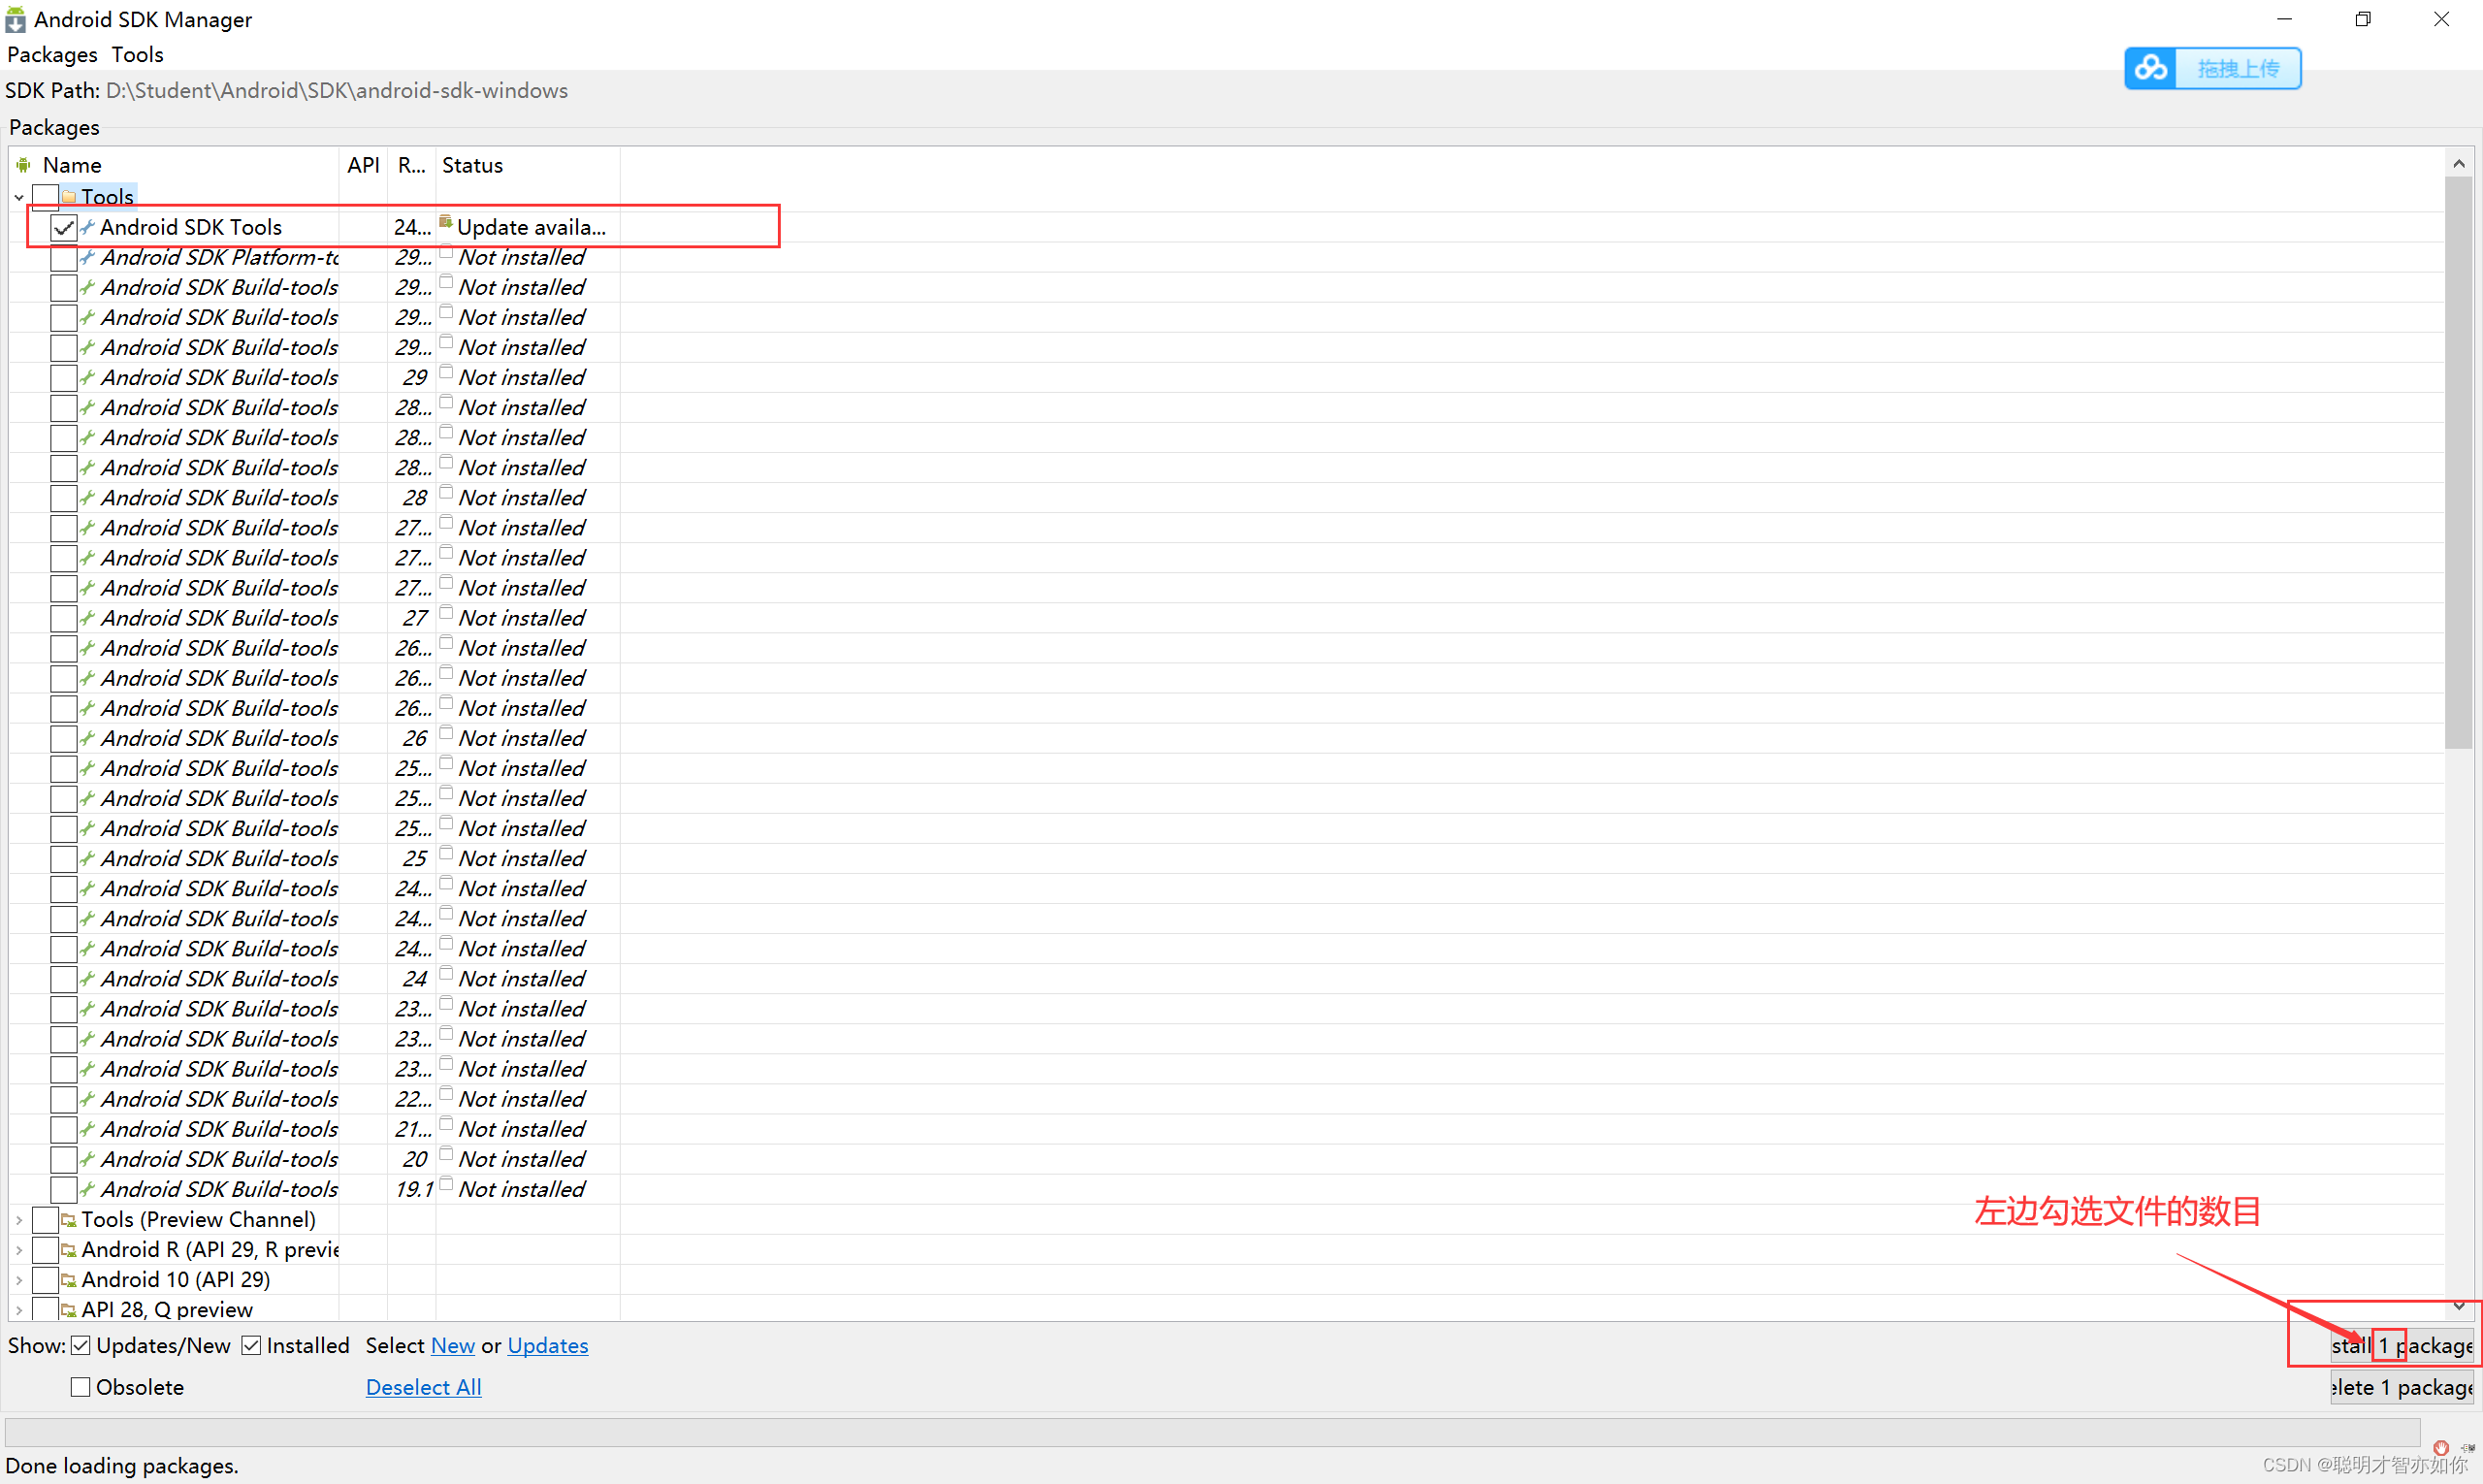The width and height of the screenshot is (2483, 1484).
Task: Click the Deselect All link
Action: coord(424,1387)
